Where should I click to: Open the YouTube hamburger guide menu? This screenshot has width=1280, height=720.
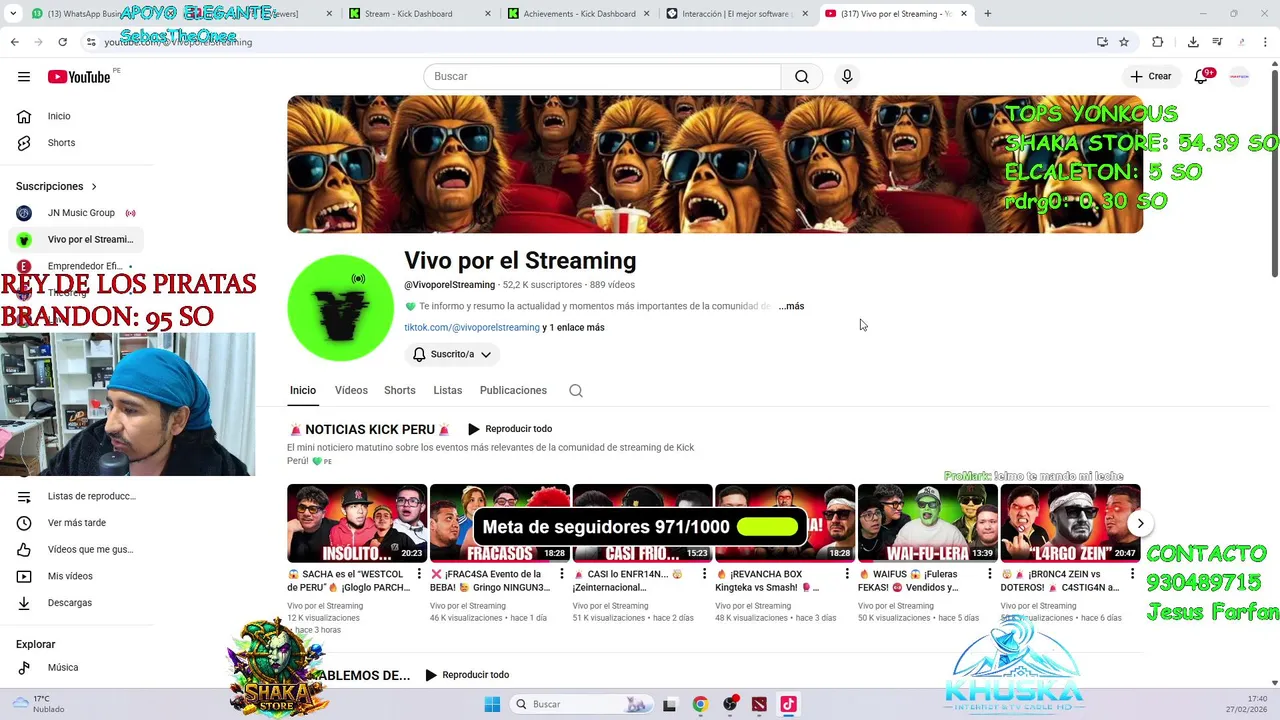pyautogui.click(x=24, y=77)
